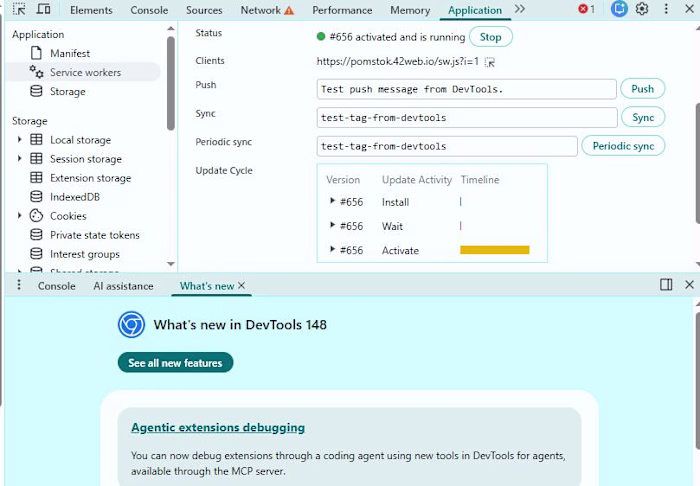The image size is (700, 486).
Task: Toggle the device toolbar icon
Action: point(43,8)
